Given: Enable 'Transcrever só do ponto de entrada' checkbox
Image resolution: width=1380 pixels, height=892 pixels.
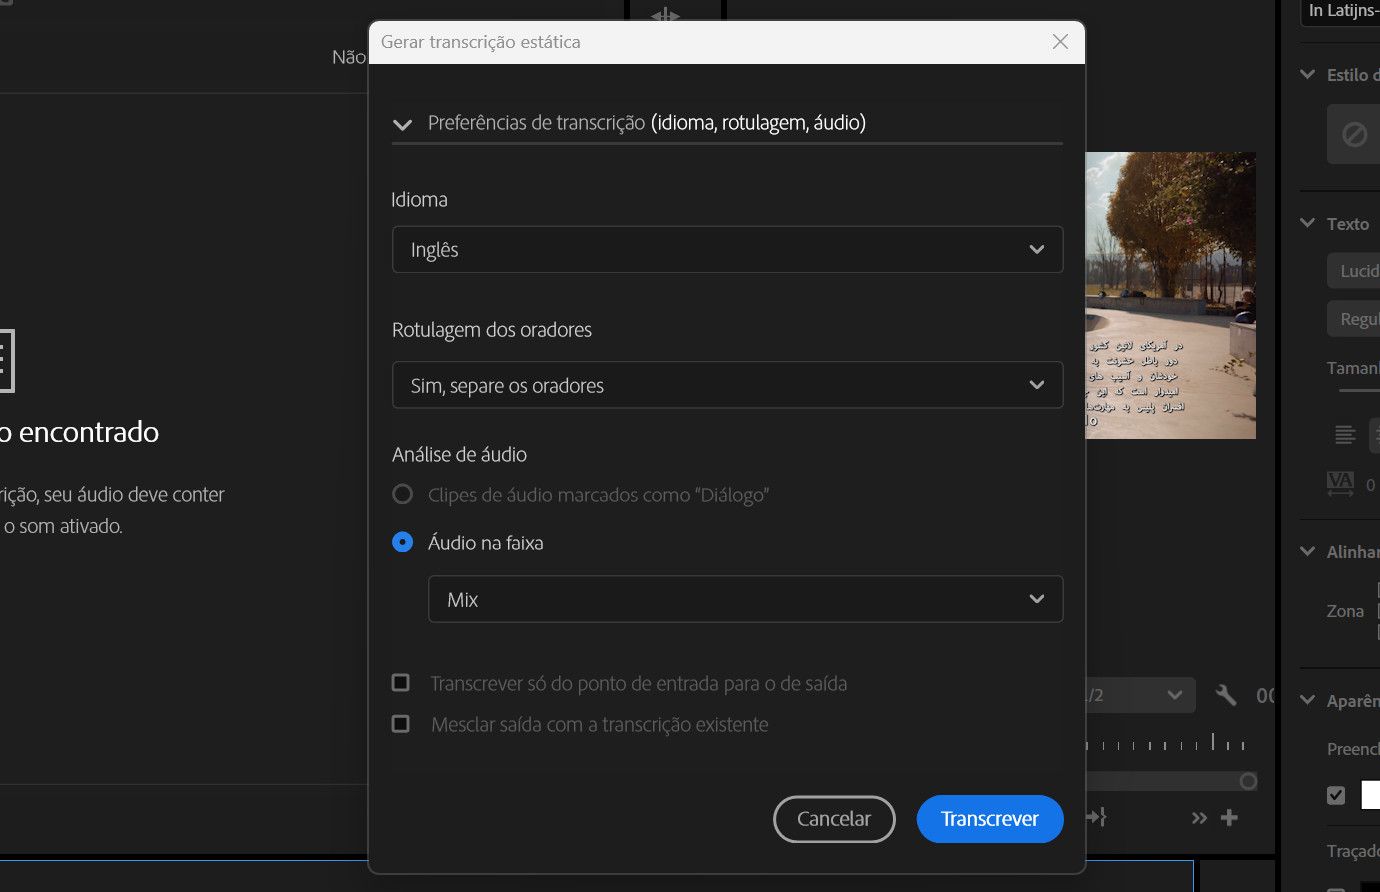Looking at the screenshot, I should coord(401,682).
